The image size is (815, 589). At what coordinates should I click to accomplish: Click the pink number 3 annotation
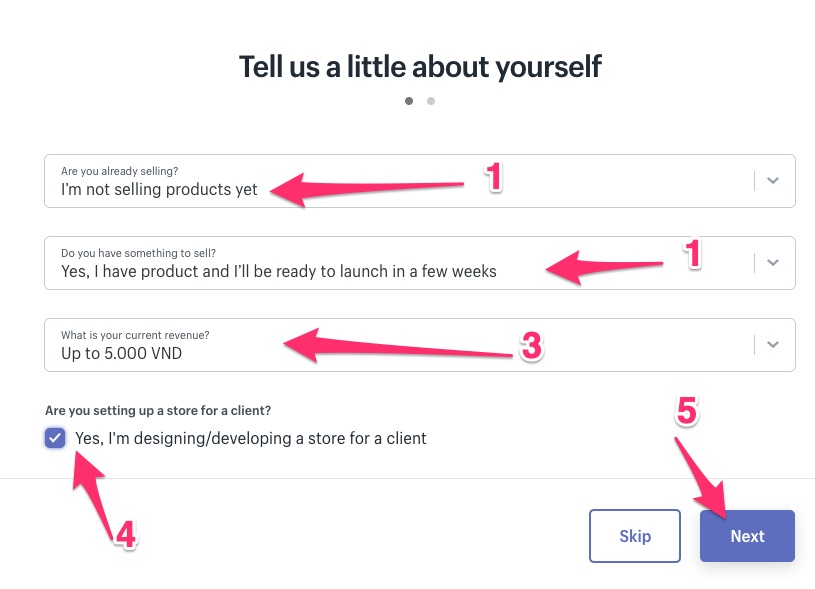tap(531, 347)
